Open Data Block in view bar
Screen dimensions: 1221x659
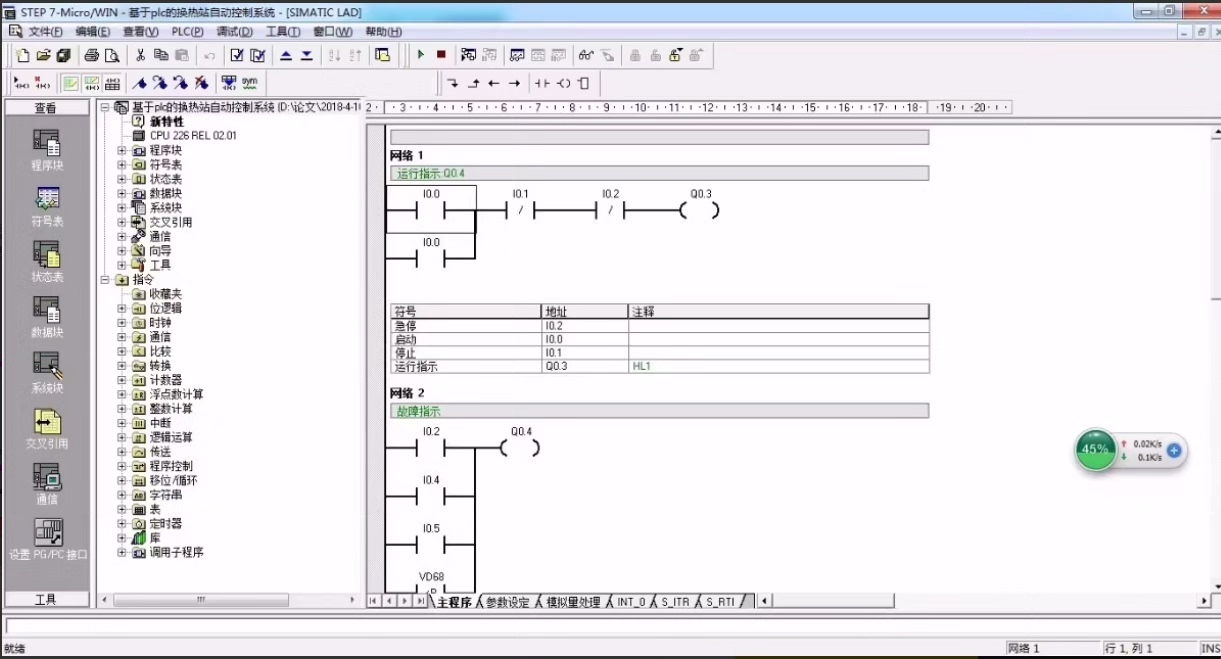pos(46,318)
